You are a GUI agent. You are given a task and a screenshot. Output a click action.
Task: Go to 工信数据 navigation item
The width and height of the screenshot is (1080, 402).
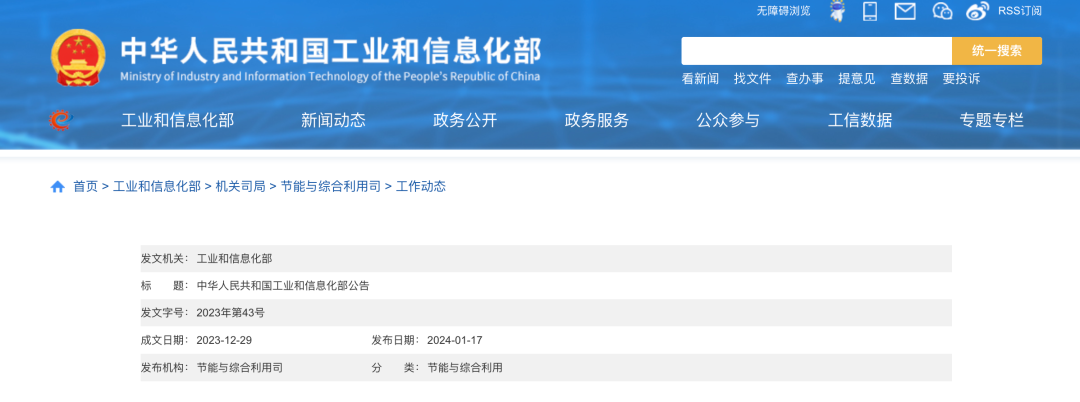click(x=860, y=120)
